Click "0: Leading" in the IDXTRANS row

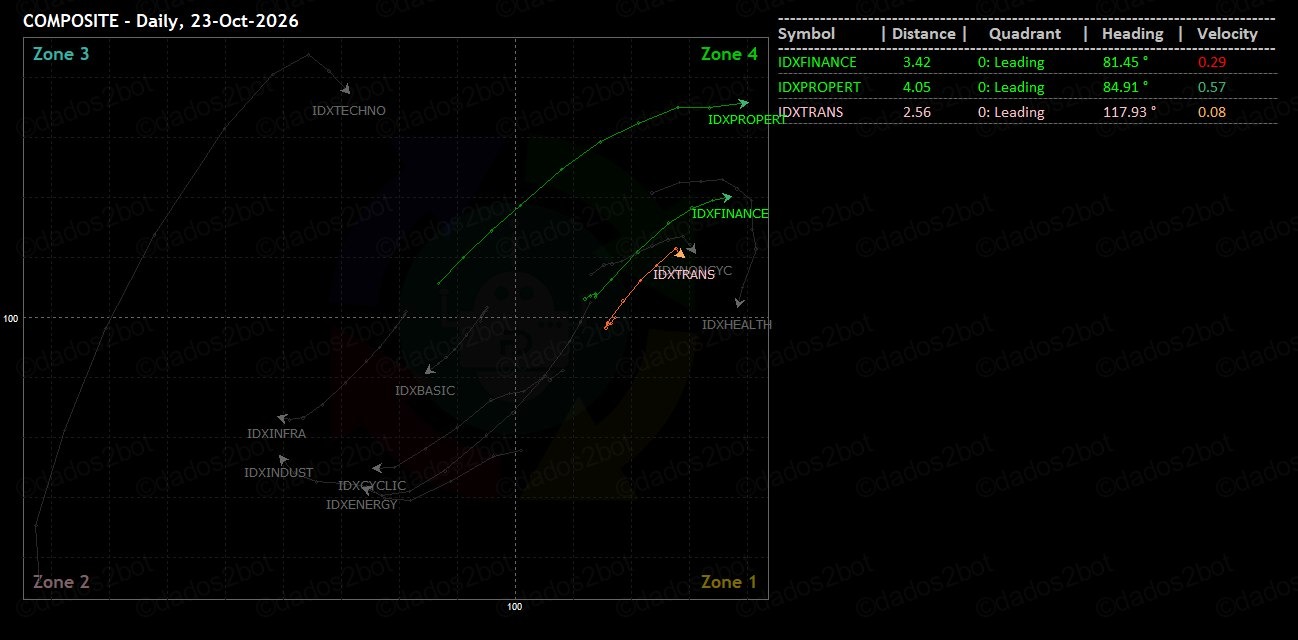[x=1011, y=112]
